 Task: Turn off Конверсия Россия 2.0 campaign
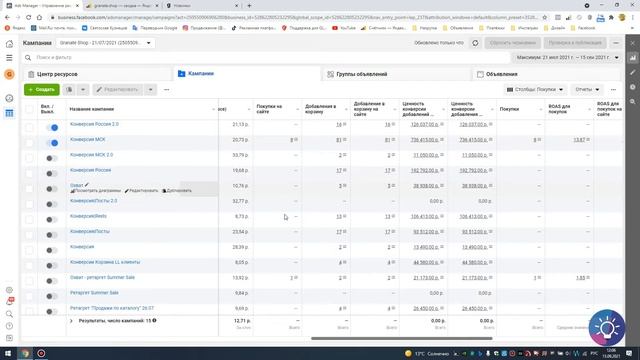click(52, 127)
